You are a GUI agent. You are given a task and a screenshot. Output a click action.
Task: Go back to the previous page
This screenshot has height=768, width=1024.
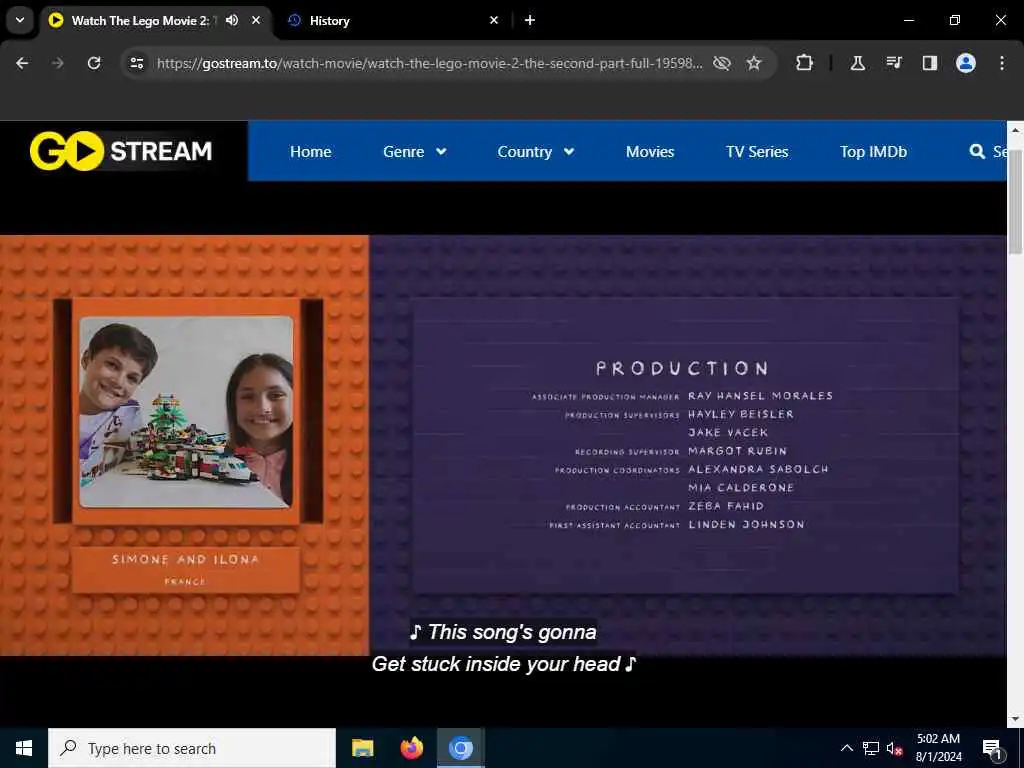(22, 63)
